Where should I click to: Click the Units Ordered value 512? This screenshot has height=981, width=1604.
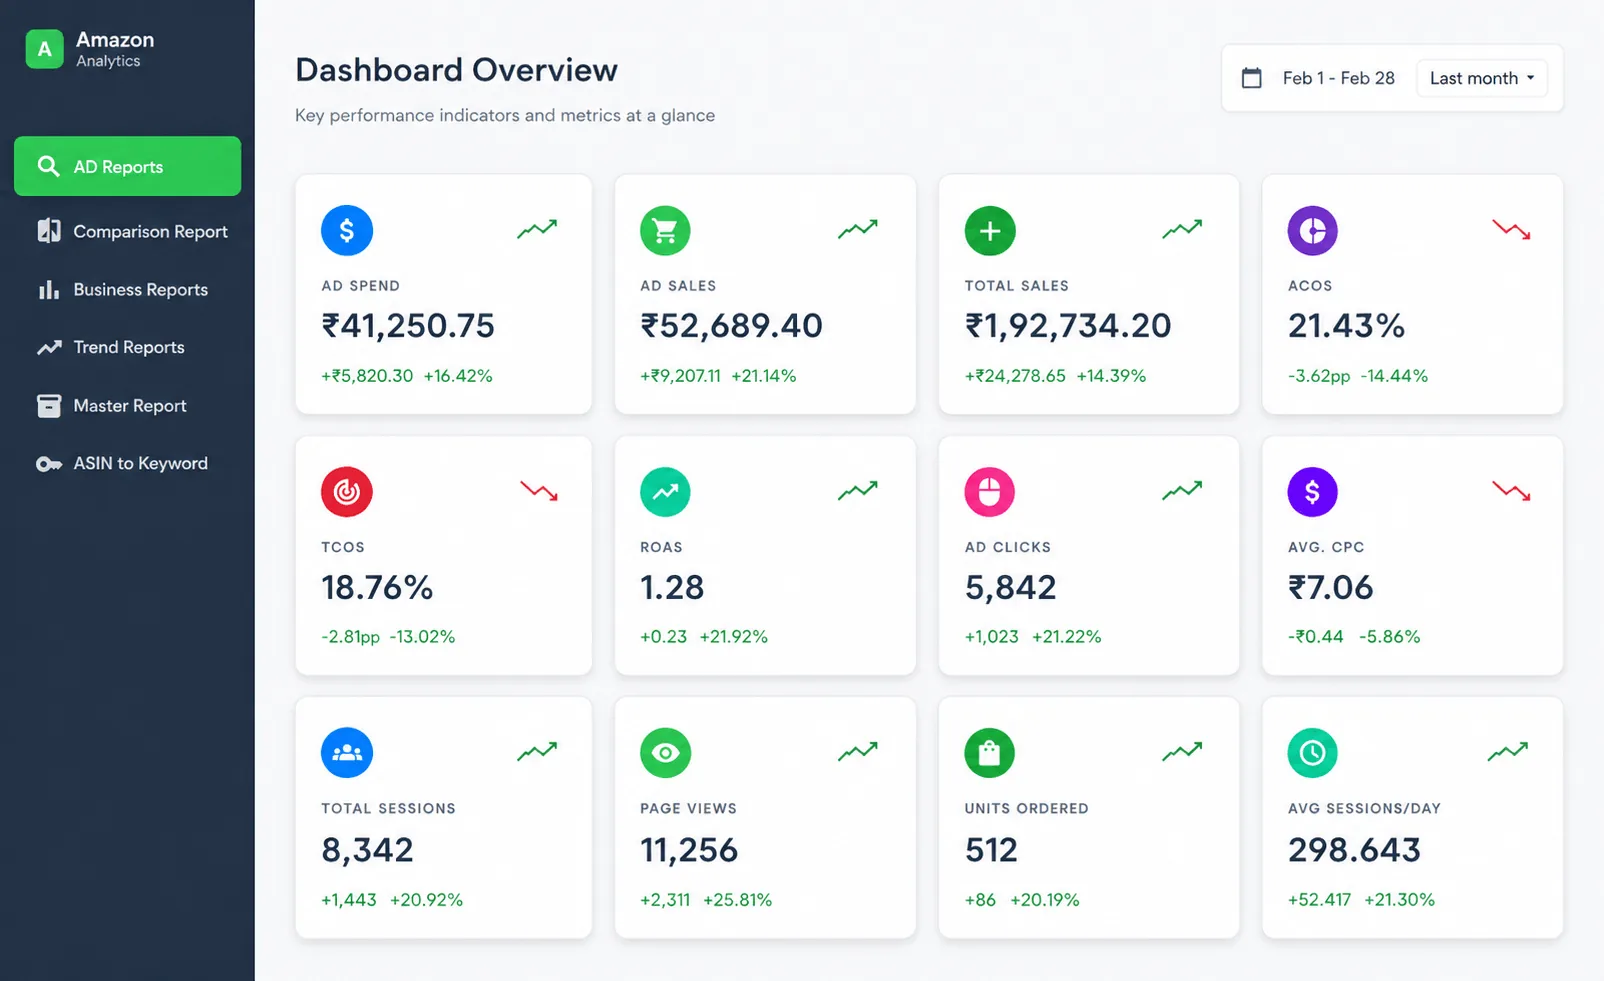point(991,850)
